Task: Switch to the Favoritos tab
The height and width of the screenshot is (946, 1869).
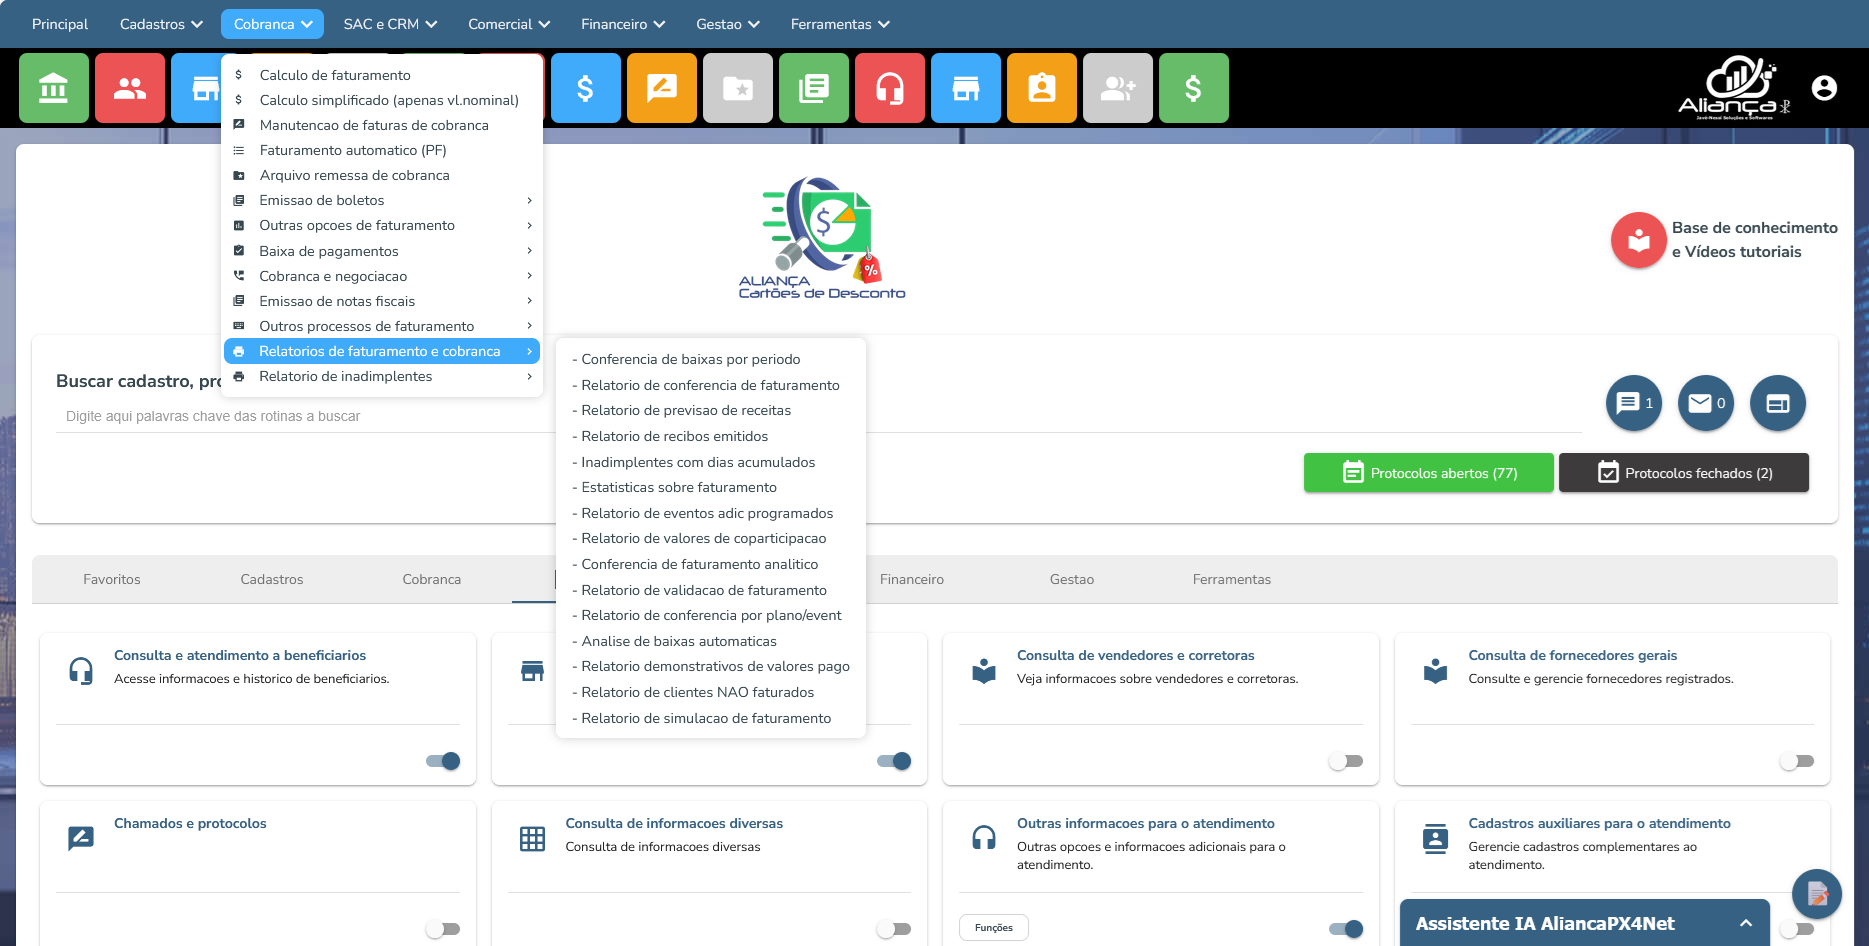Action: point(112,579)
